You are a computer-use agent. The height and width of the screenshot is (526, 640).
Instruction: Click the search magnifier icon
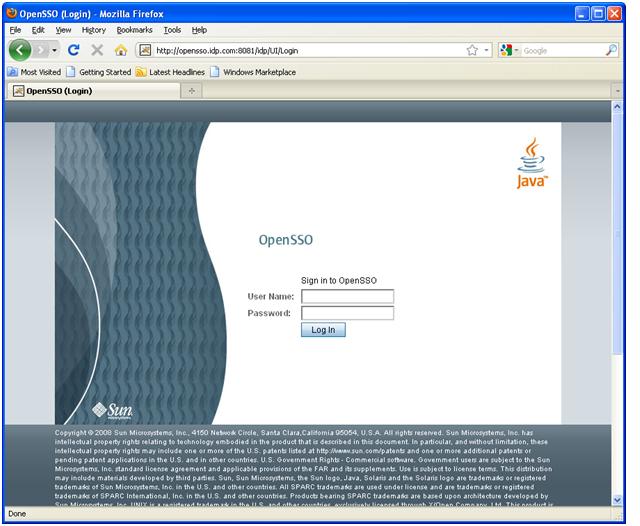click(611, 50)
